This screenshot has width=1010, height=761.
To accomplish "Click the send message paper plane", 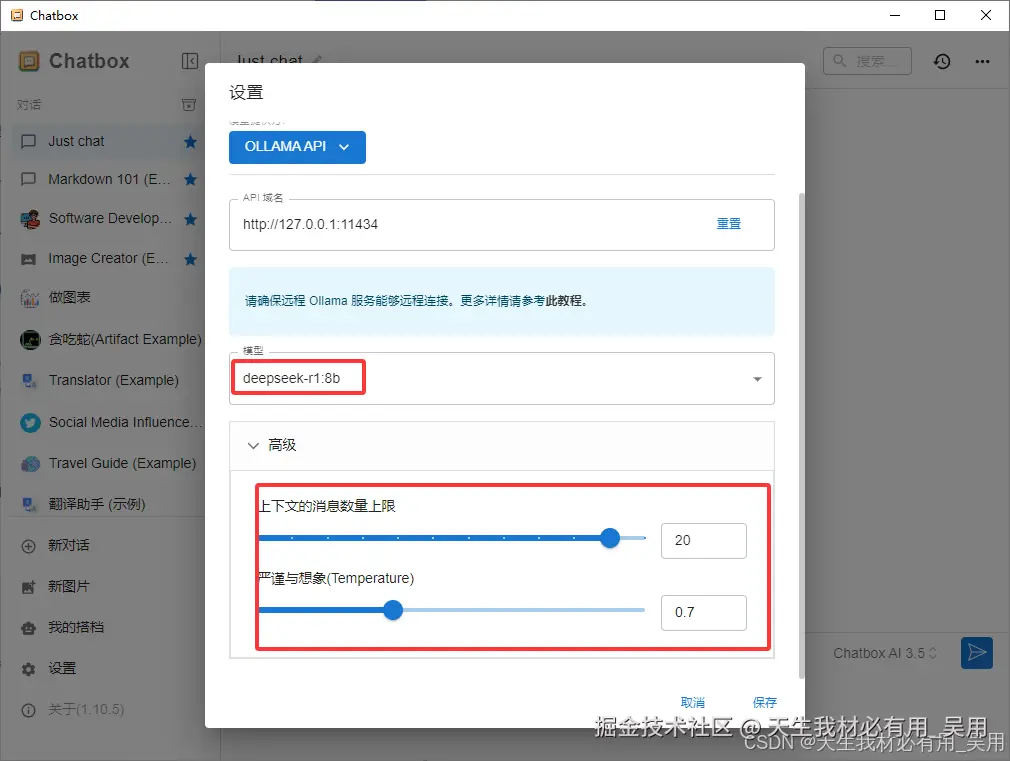I will [x=977, y=653].
